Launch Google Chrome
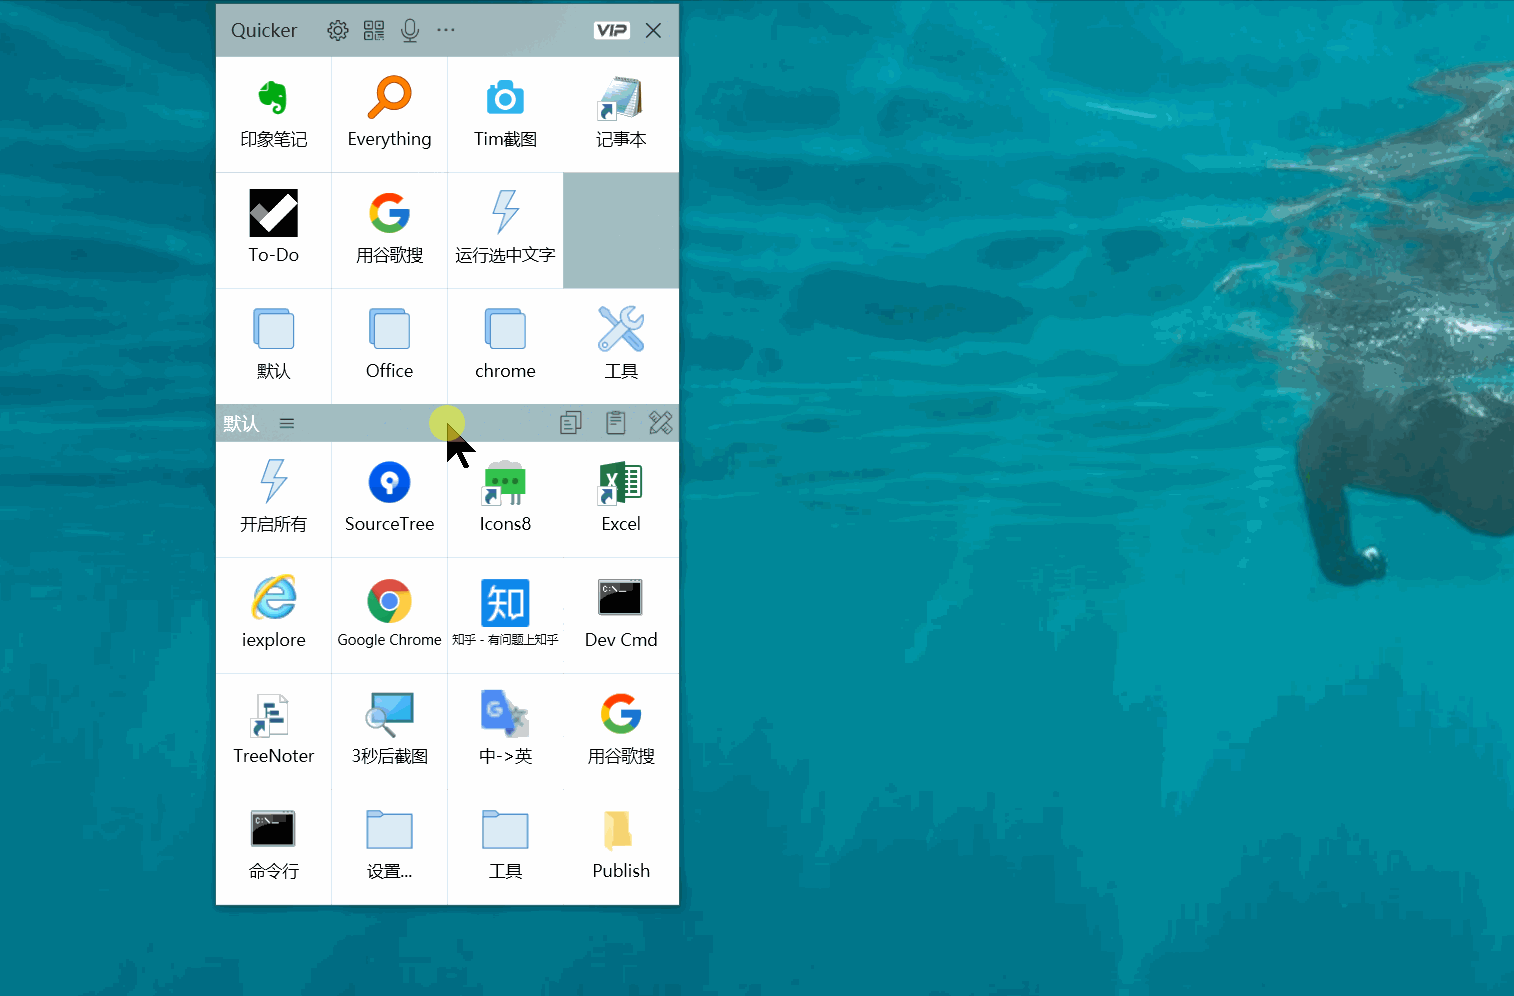 point(389,615)
